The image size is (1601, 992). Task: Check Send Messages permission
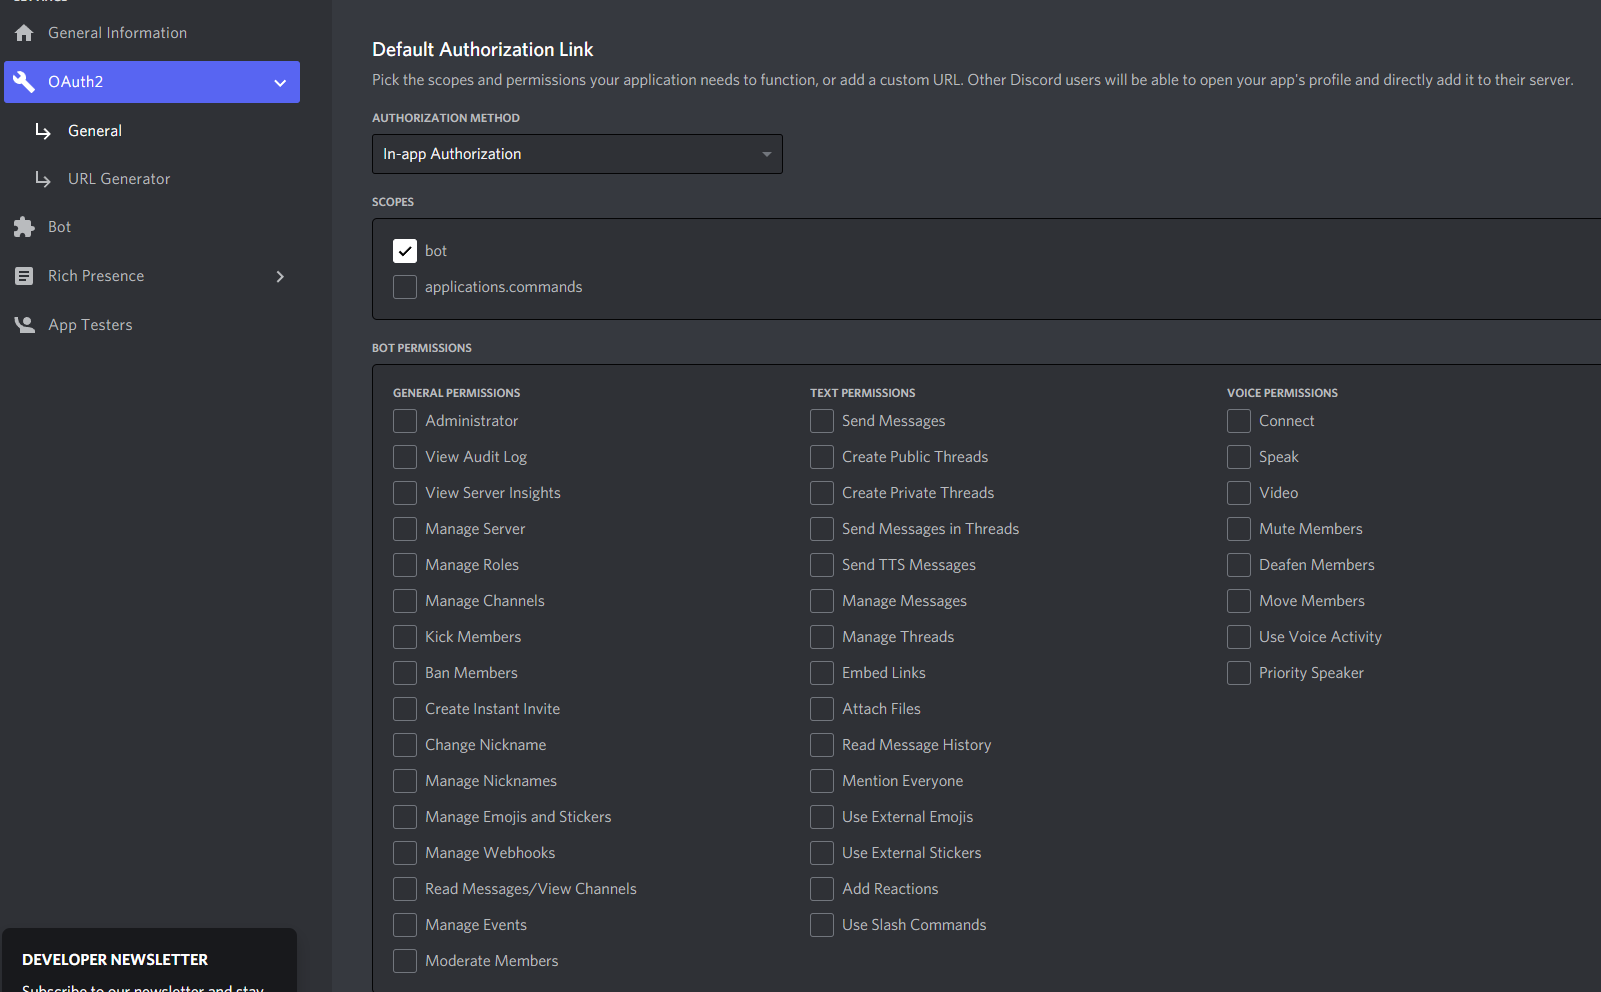pos(822,421)
